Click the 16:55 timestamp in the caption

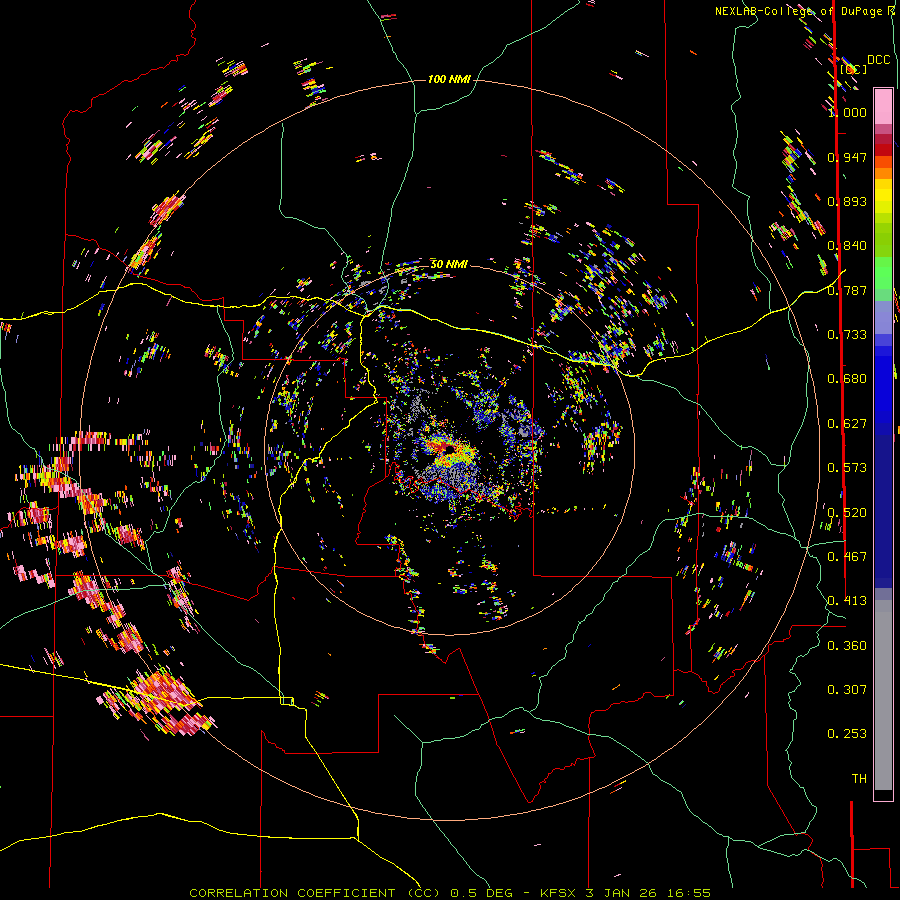(x=690, y=893)
